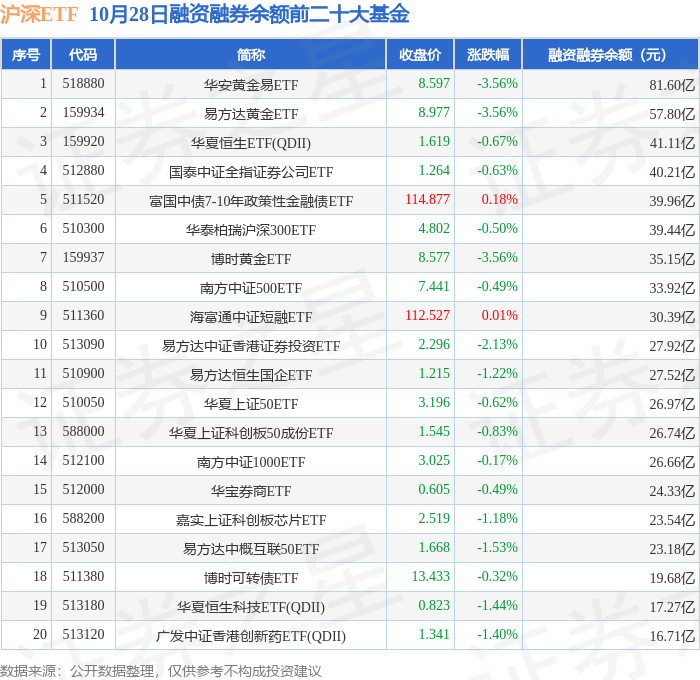The image size is (700, 680).
Task: Click balance value 81.60亿
Action: click(x=672, y=85)
